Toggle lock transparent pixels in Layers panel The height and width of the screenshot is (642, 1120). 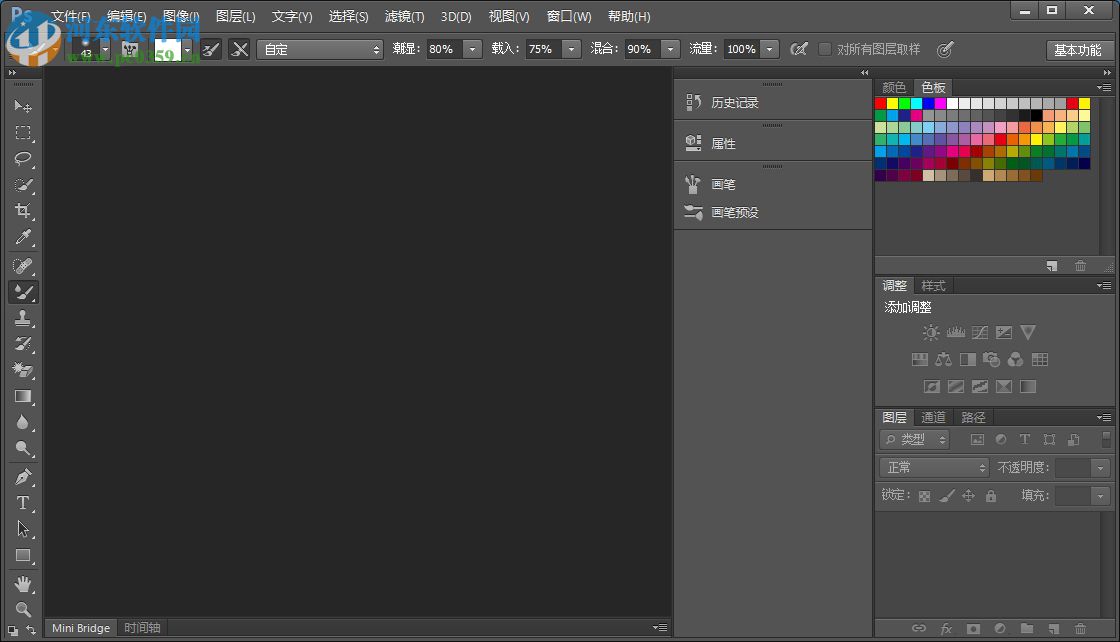pyautogui.click(x=923, y=495)
